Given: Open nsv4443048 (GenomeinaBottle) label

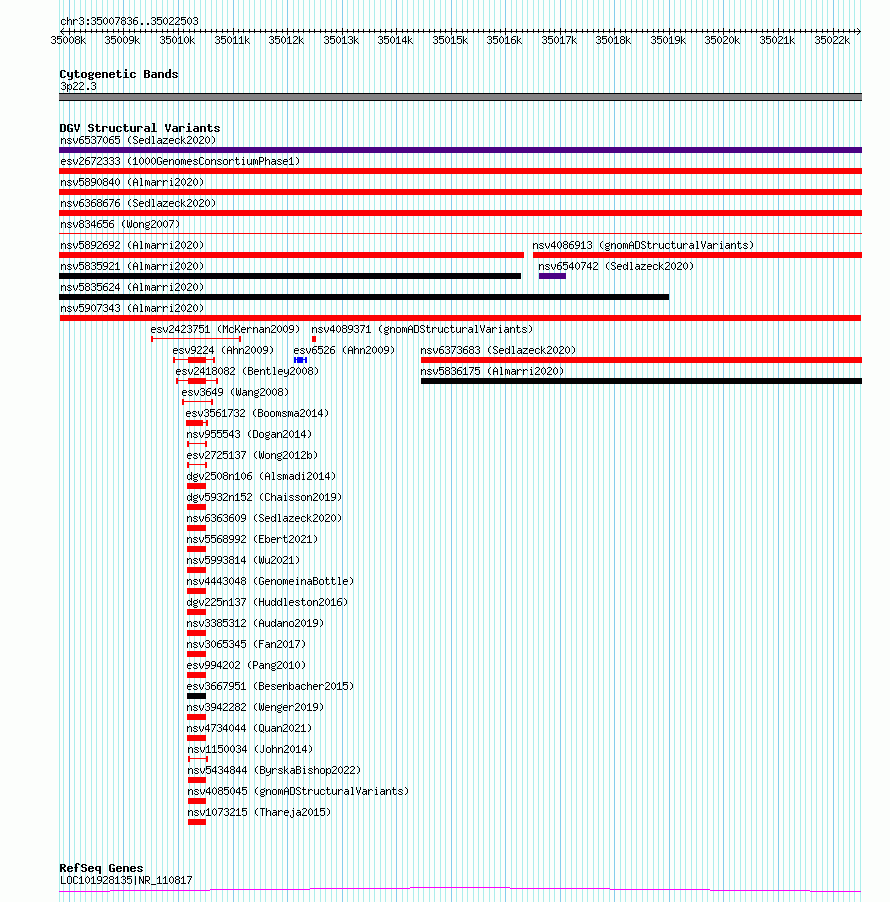Looking at the screenshot, I should pyautogui.click(x=270, y=582).
